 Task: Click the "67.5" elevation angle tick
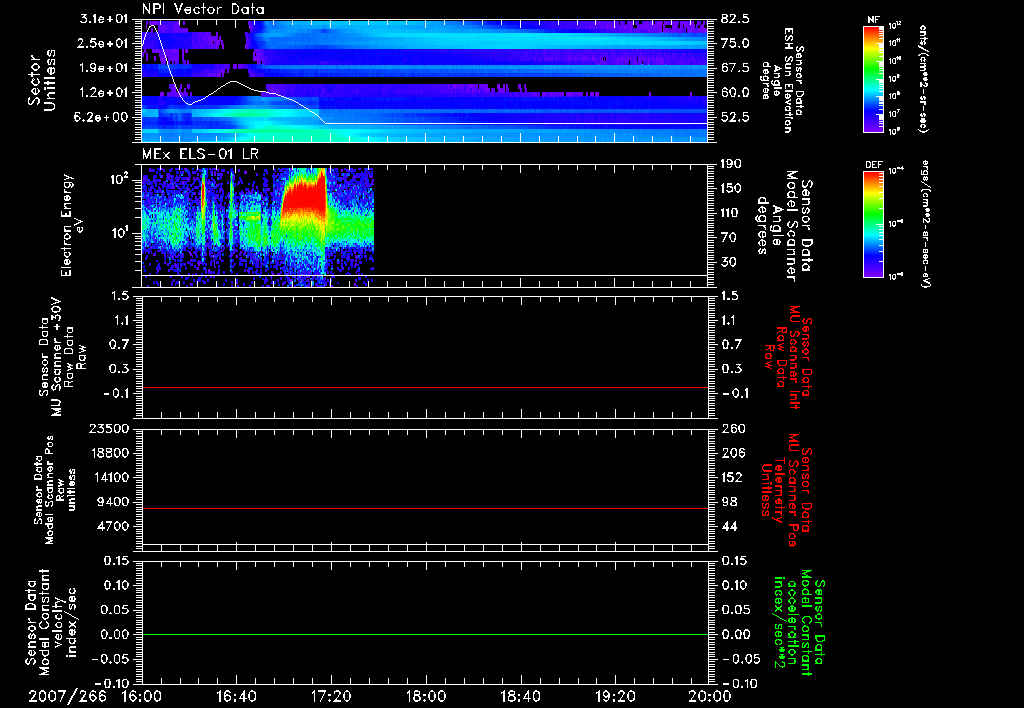coord(735,68)
